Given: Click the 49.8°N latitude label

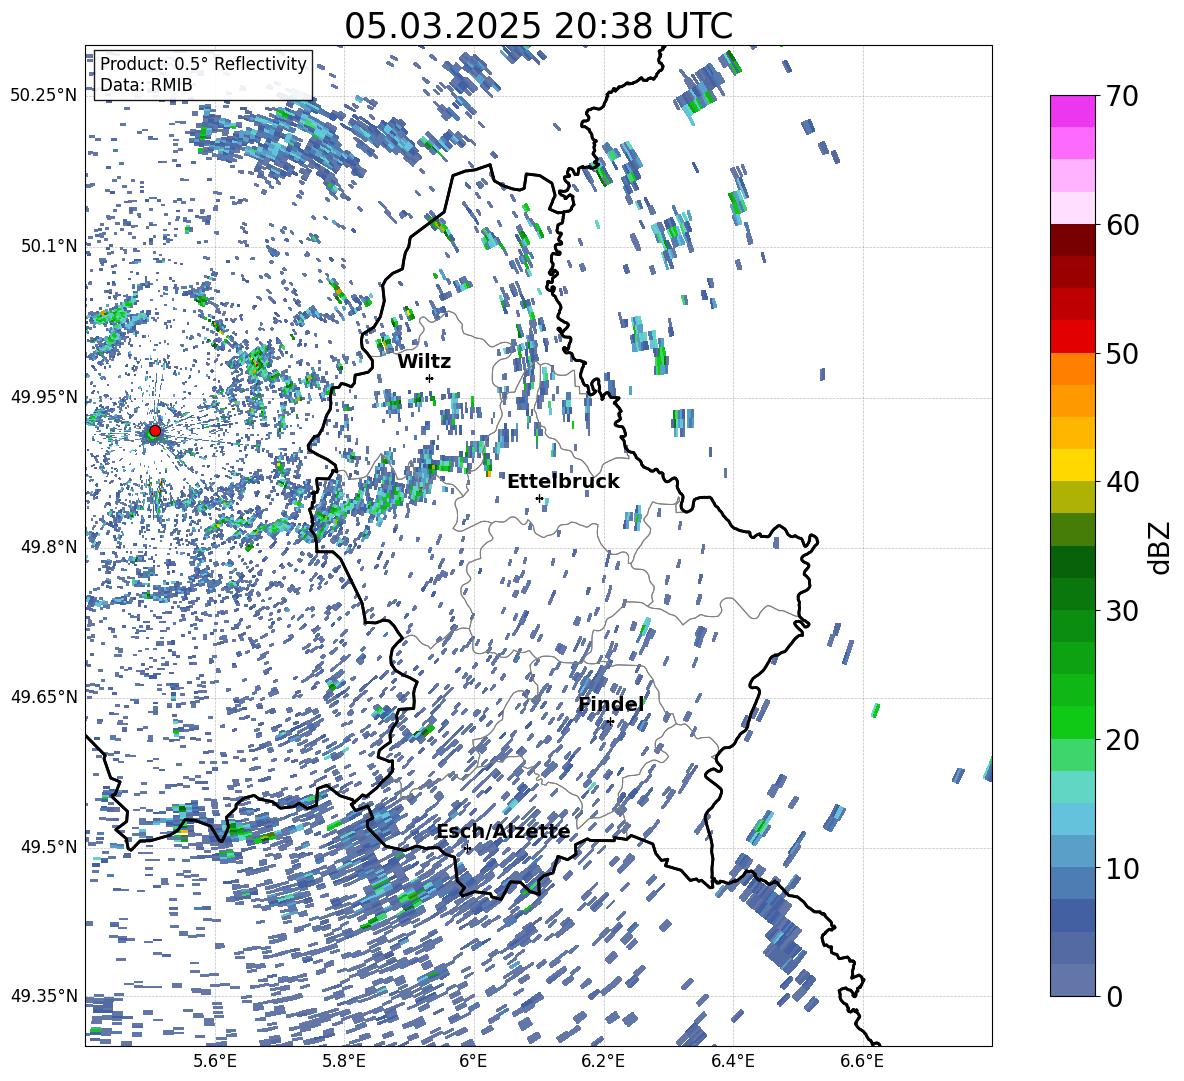Looking at the screenshot, I should coord(50,547).
